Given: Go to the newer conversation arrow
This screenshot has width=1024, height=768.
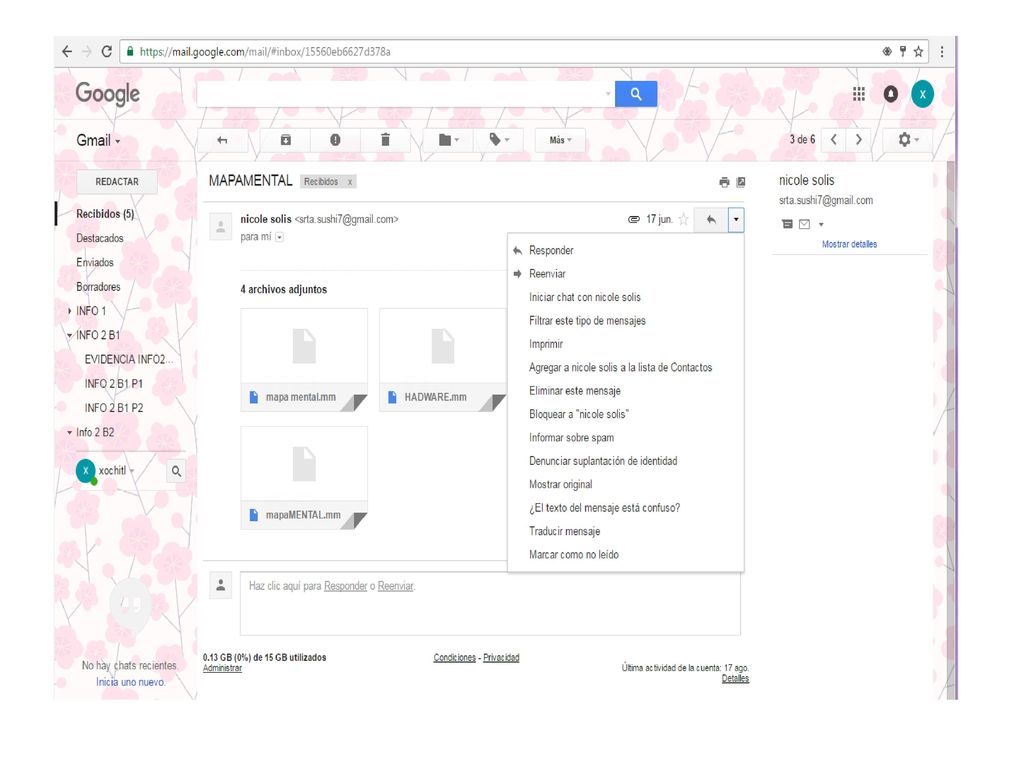Looking at the screenshot, I should click(x=834, y=140).
